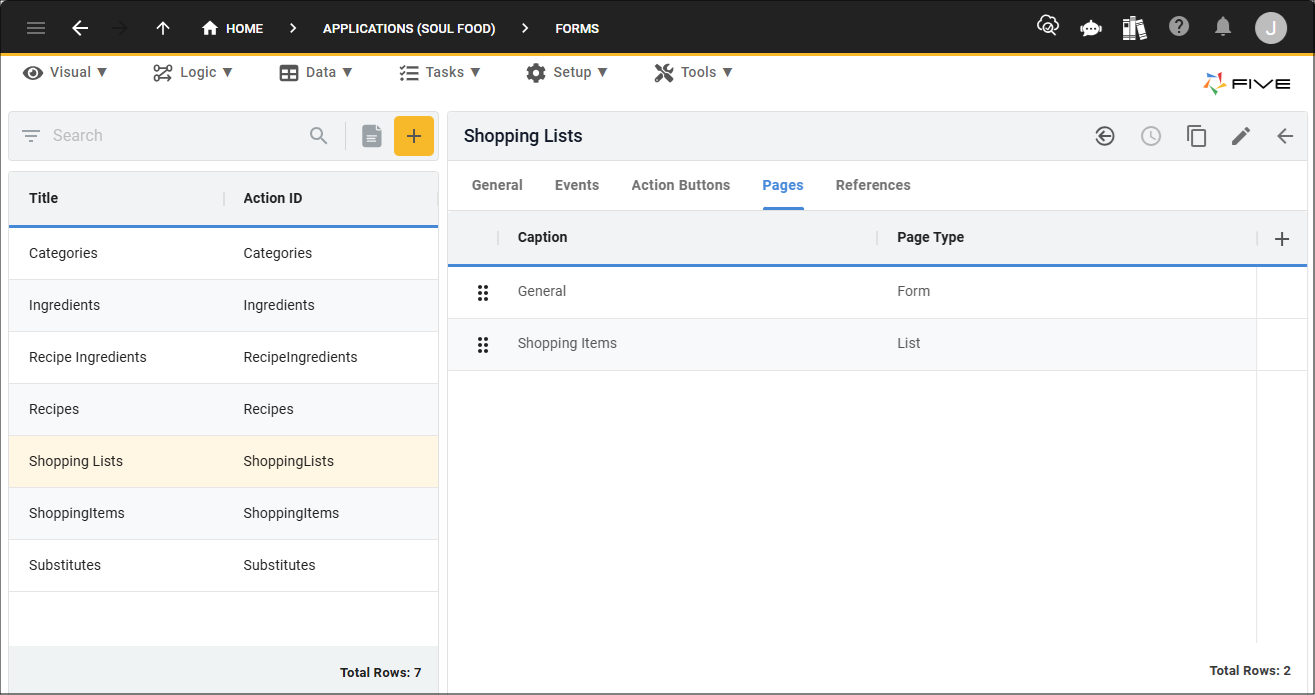Grab drag handle of General row
1315x695 pixels.
point(483,292)
